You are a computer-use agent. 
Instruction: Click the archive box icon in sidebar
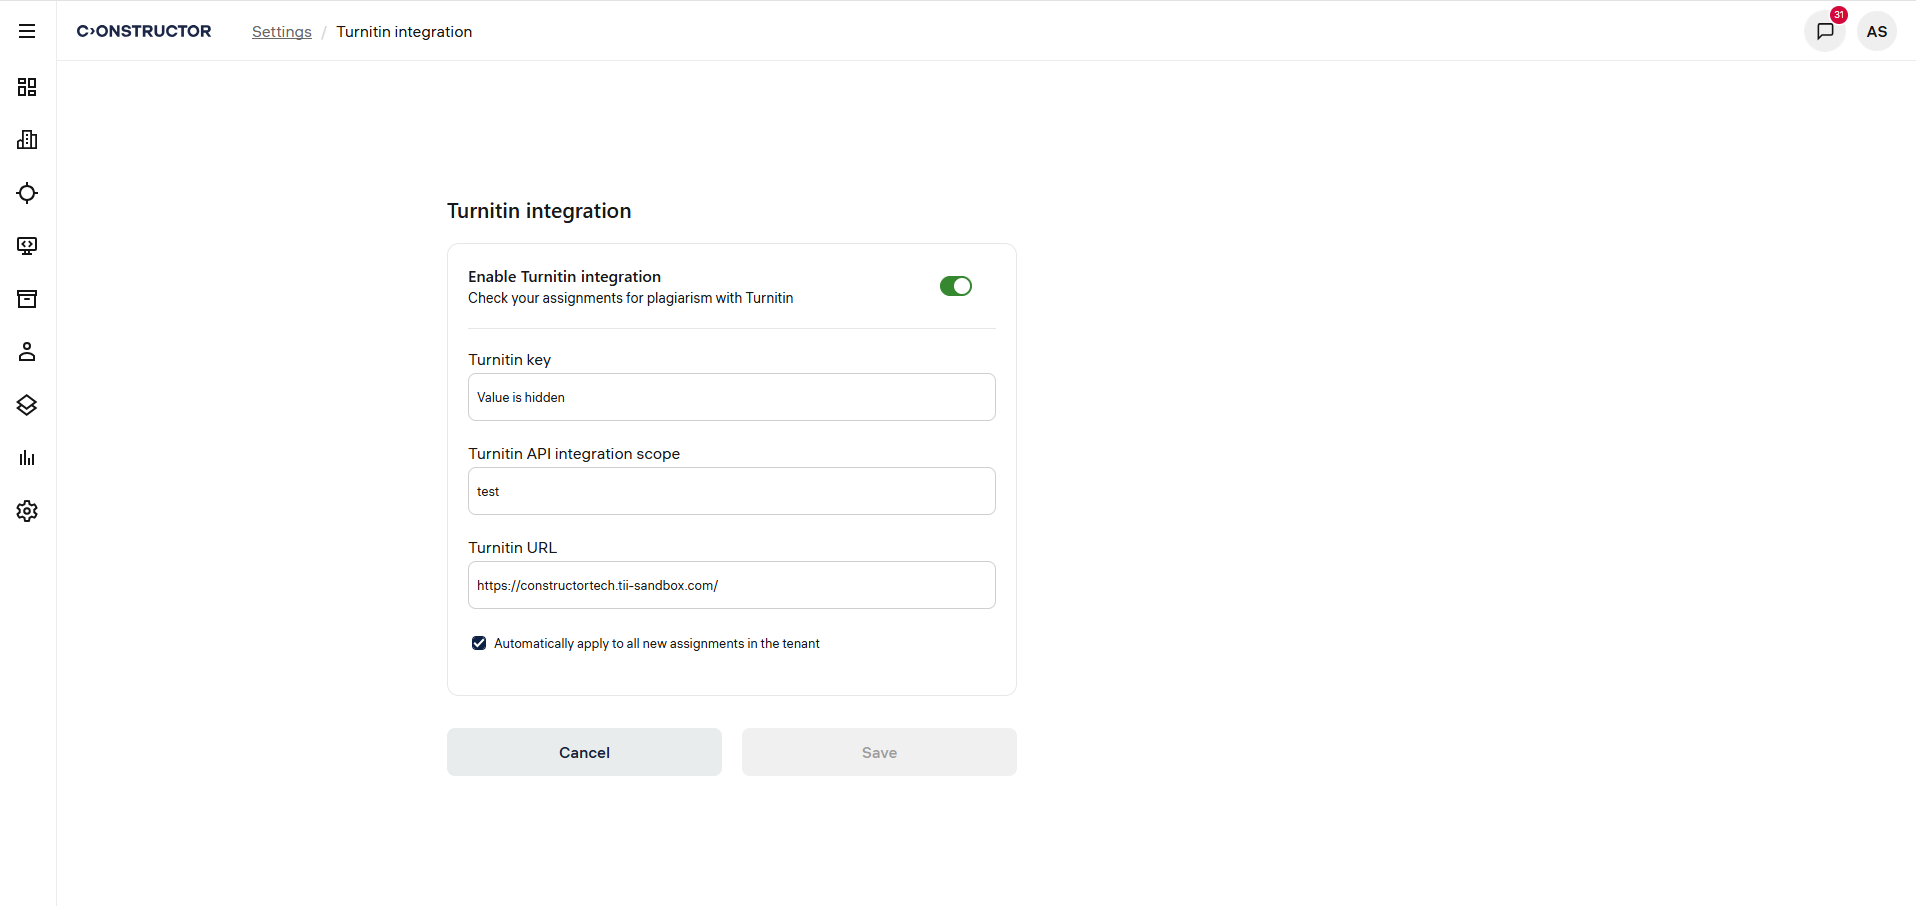pyautogui.click(x=27, y=299)
